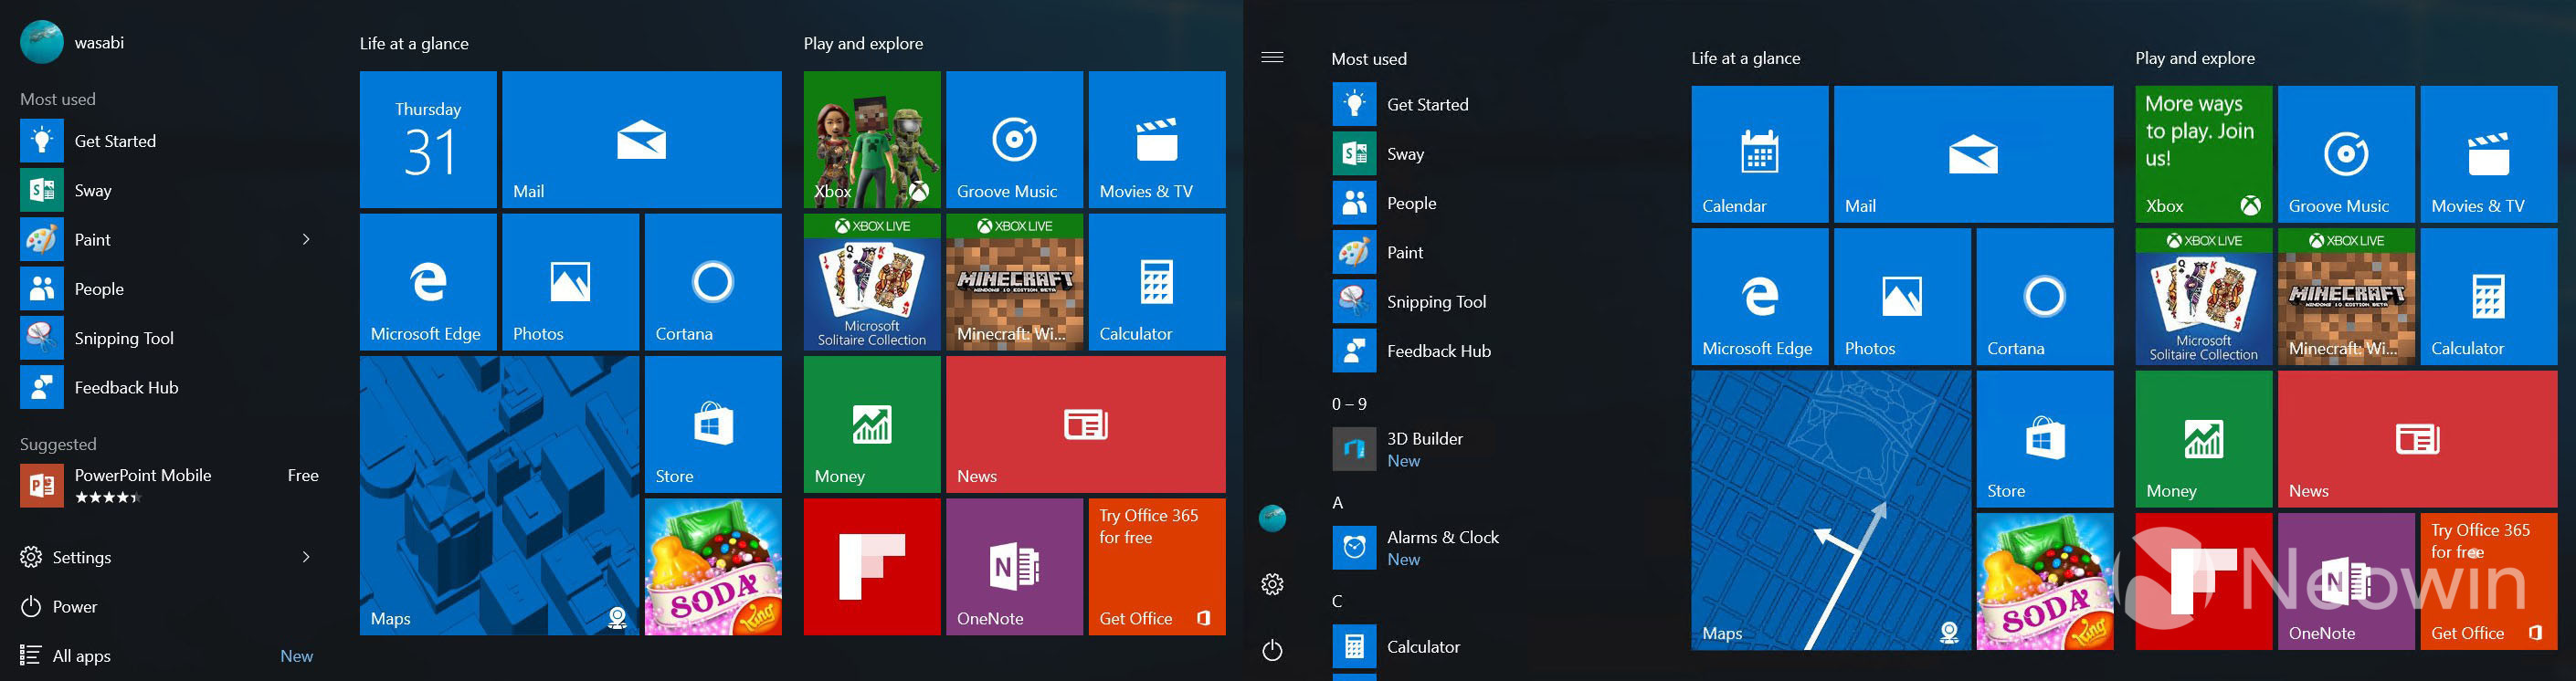Open the Flipboard tile in the left menu

[x=872, y=567]
